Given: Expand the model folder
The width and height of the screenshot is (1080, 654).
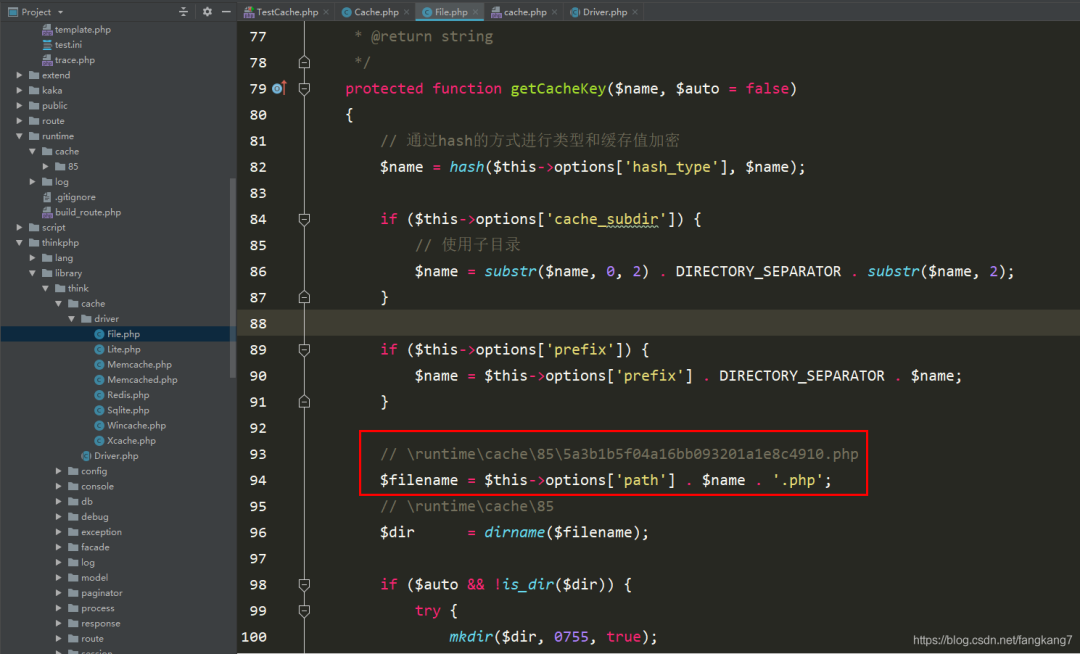Looking at the screenshot, I should click(x=59, y=578).
